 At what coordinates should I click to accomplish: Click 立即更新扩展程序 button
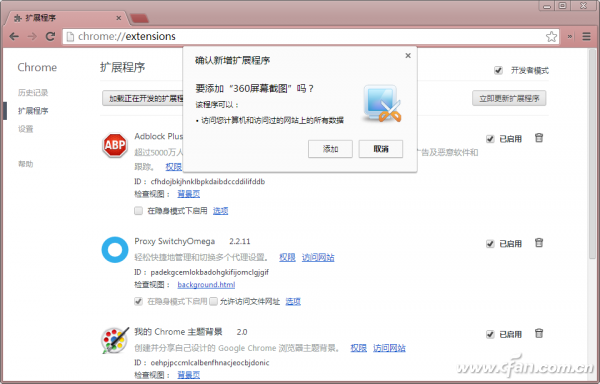tap(509, 98)
